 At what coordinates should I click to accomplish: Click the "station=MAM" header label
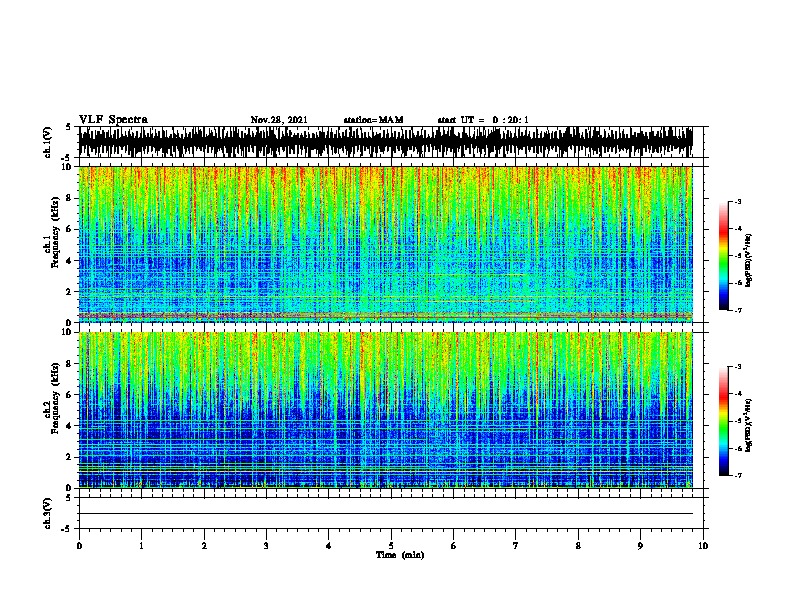373,120
